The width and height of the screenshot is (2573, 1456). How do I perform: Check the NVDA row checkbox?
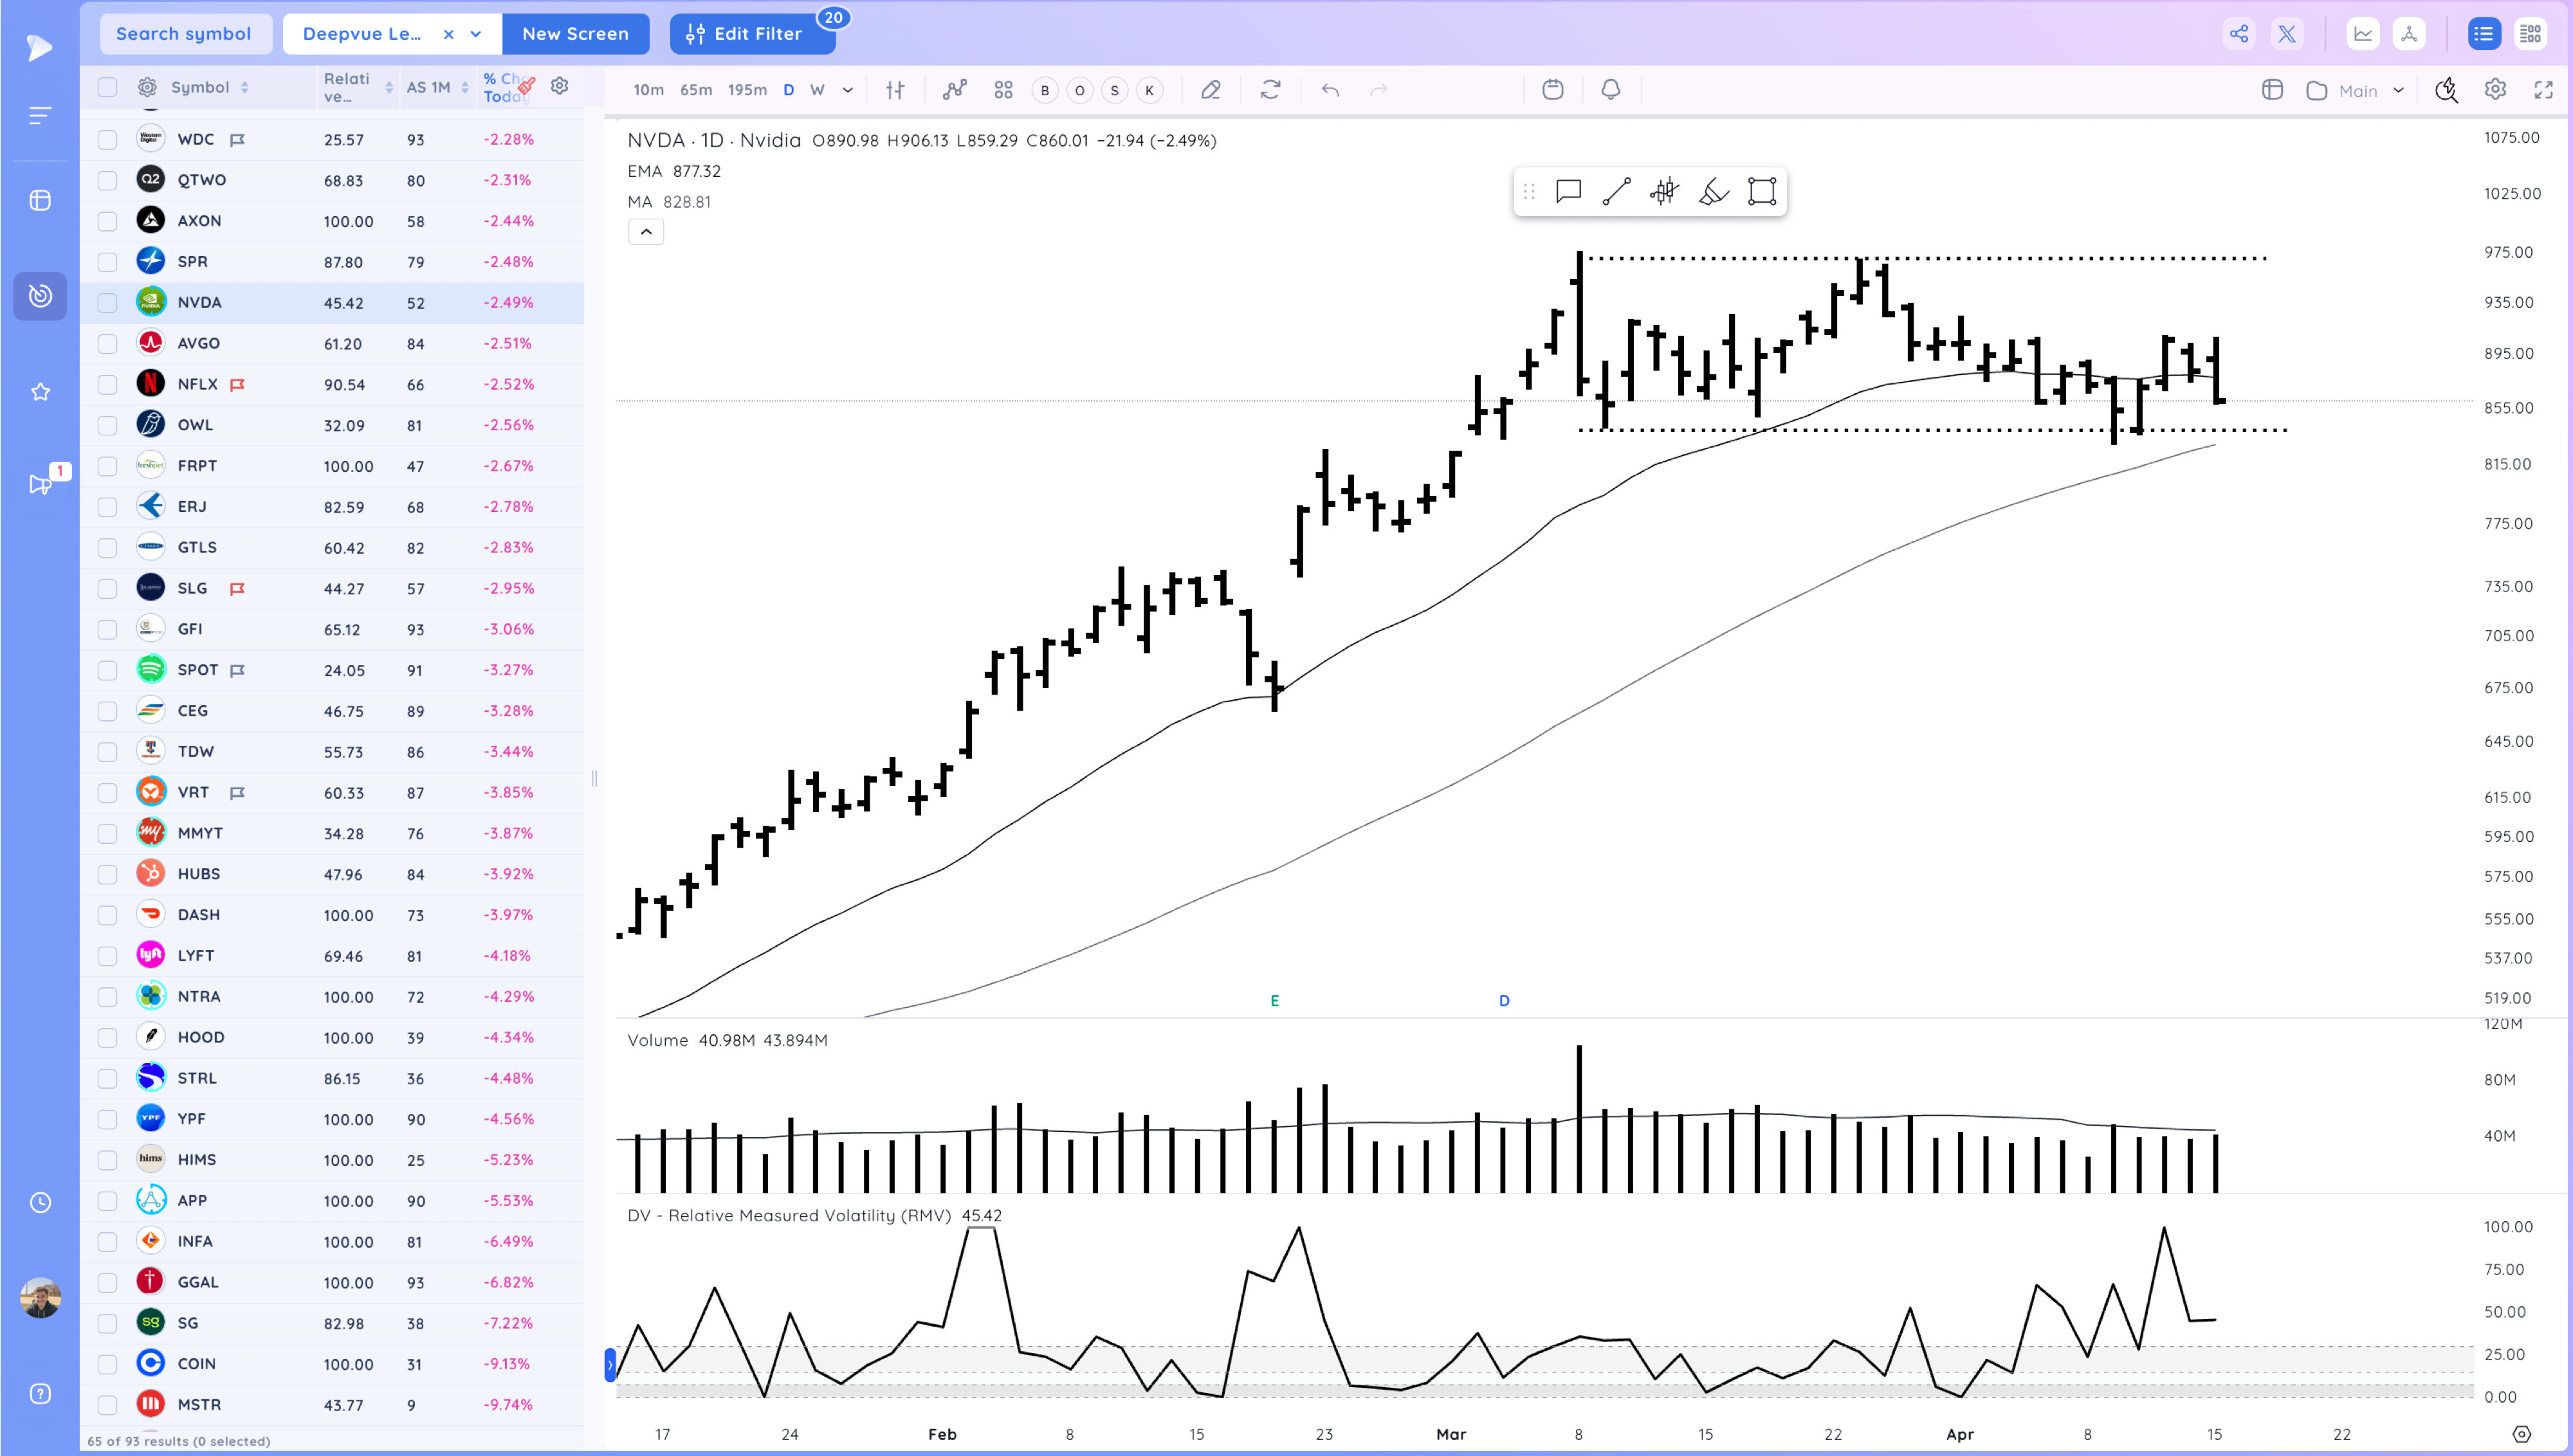107,303
